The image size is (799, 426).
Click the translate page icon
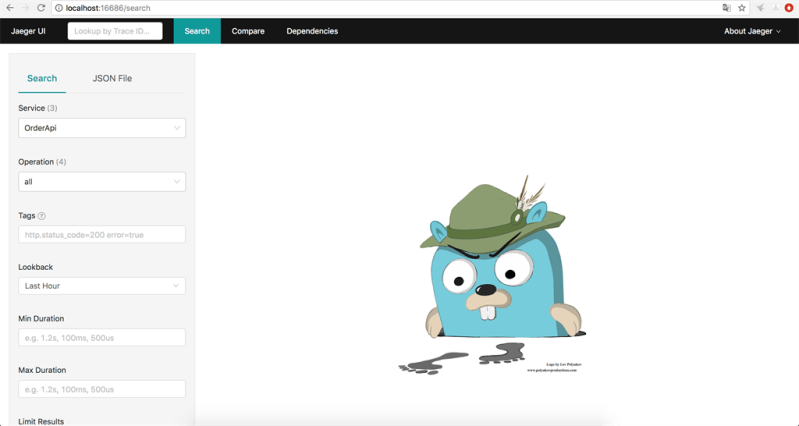tap(727, 8)
